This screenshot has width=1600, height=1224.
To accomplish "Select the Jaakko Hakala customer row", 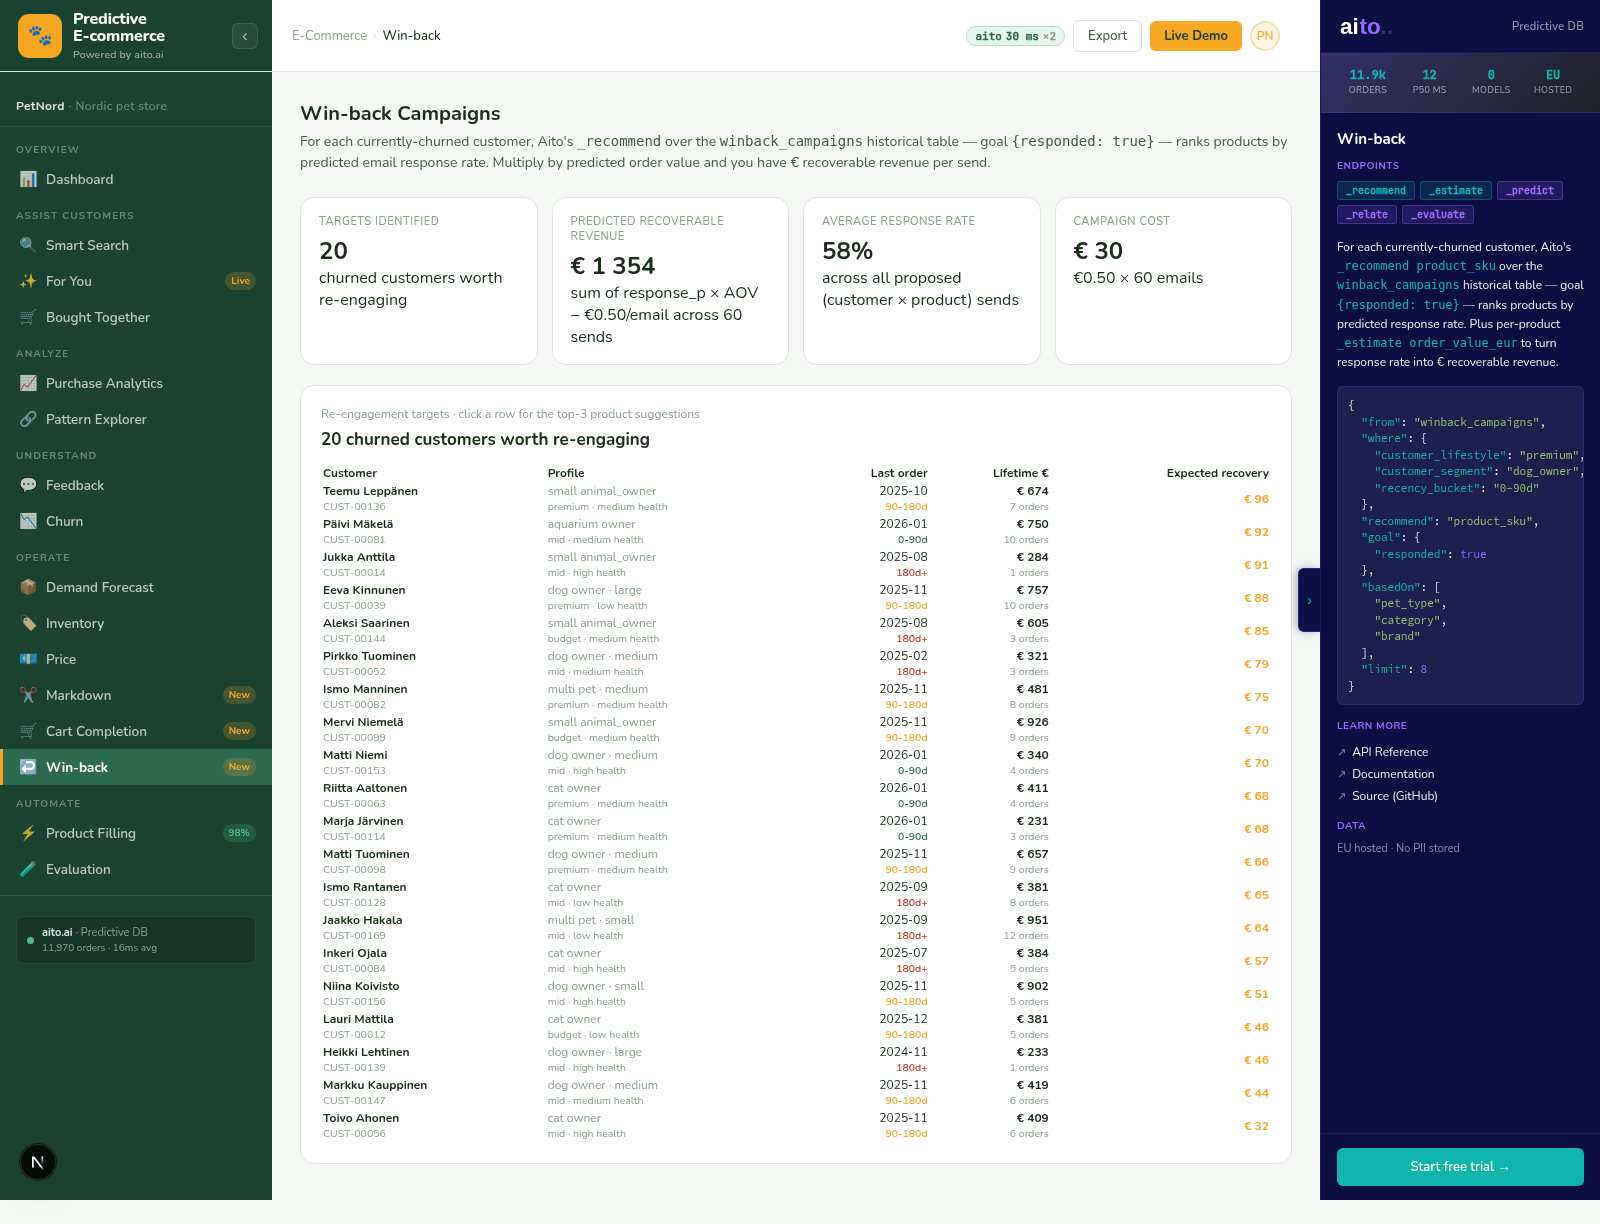I will coord(796,927).
